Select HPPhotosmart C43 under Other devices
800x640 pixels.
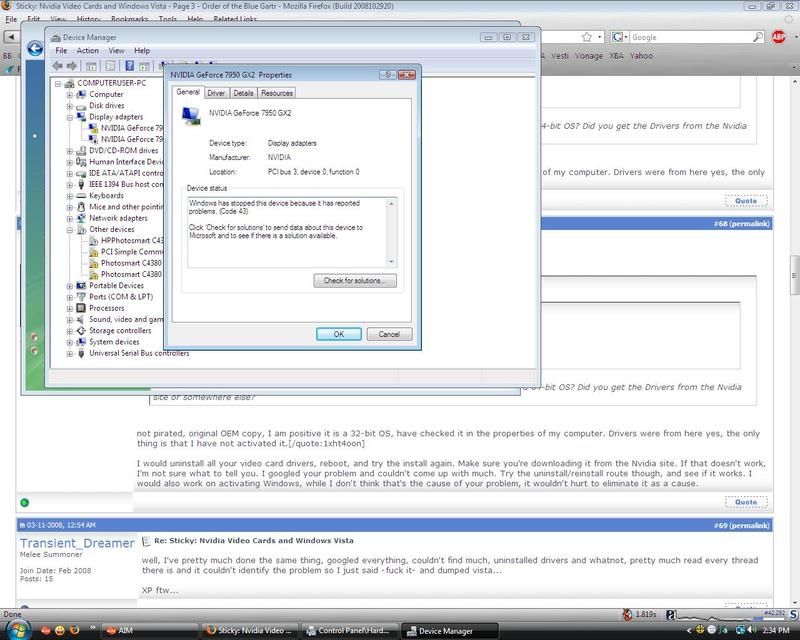(x=127, y=240)
